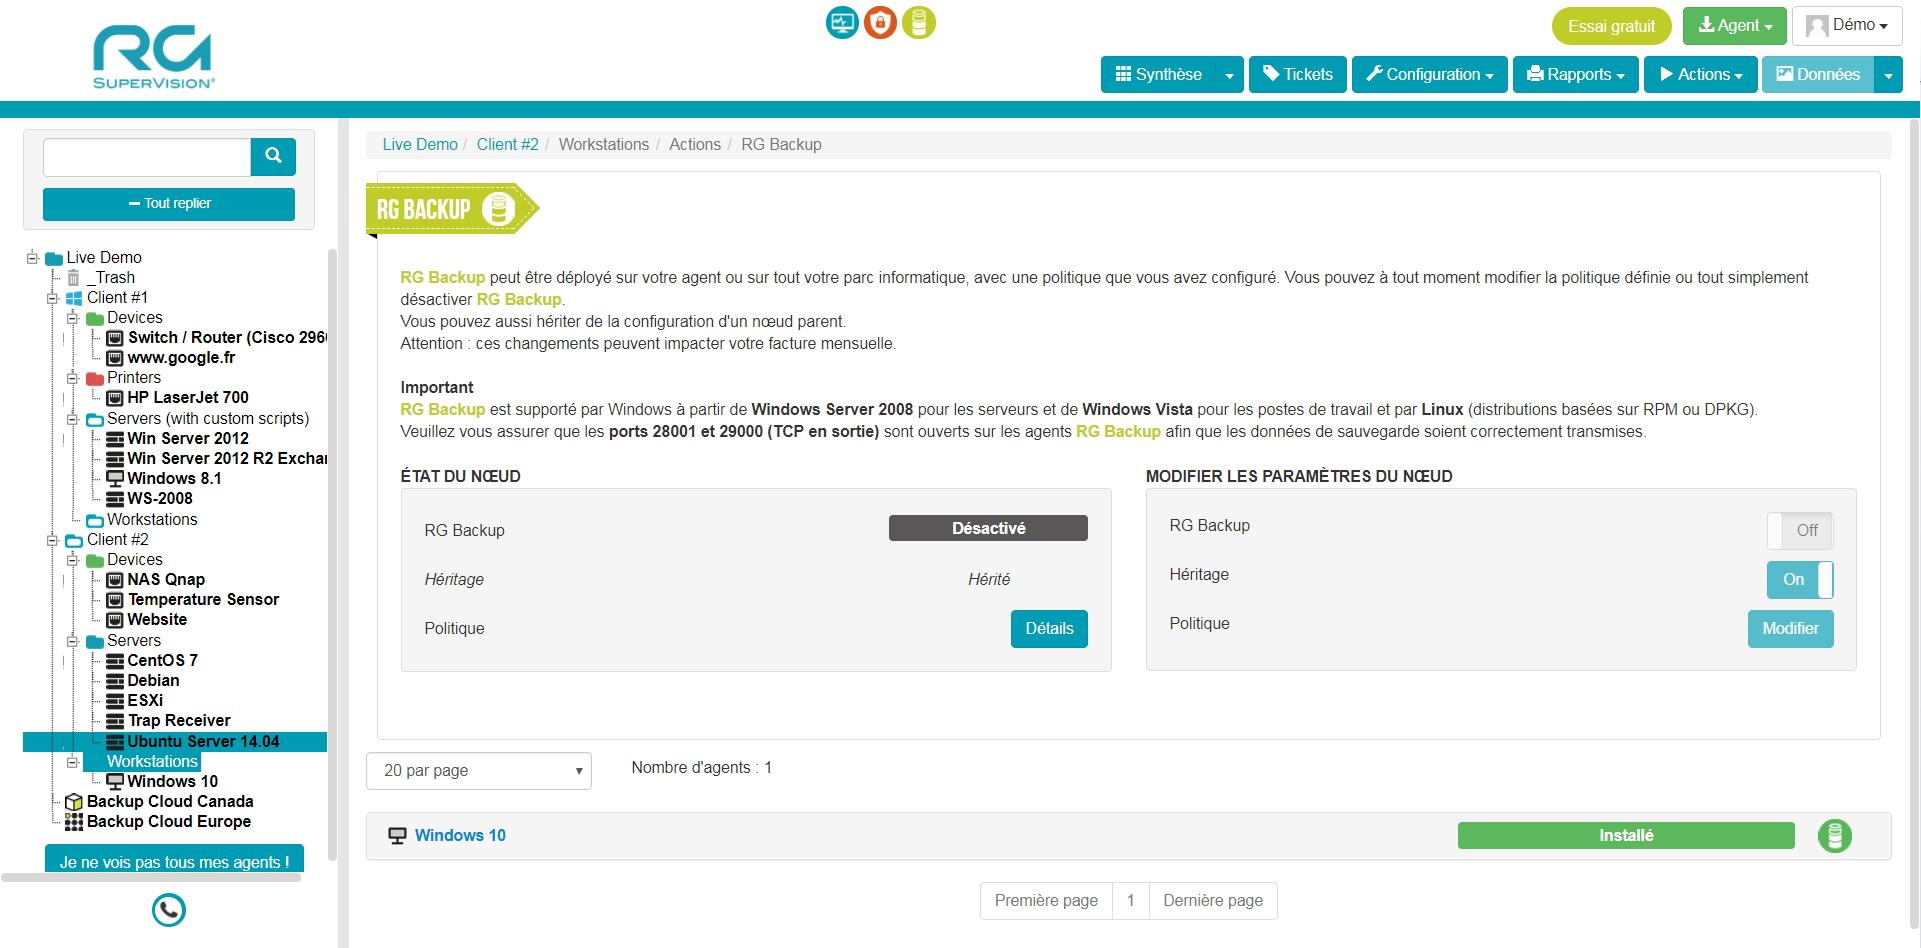This screenshot has width=1921, height=948.
Task: Collapse the Servers node under Client #2
Action: (x=73, y=641)
